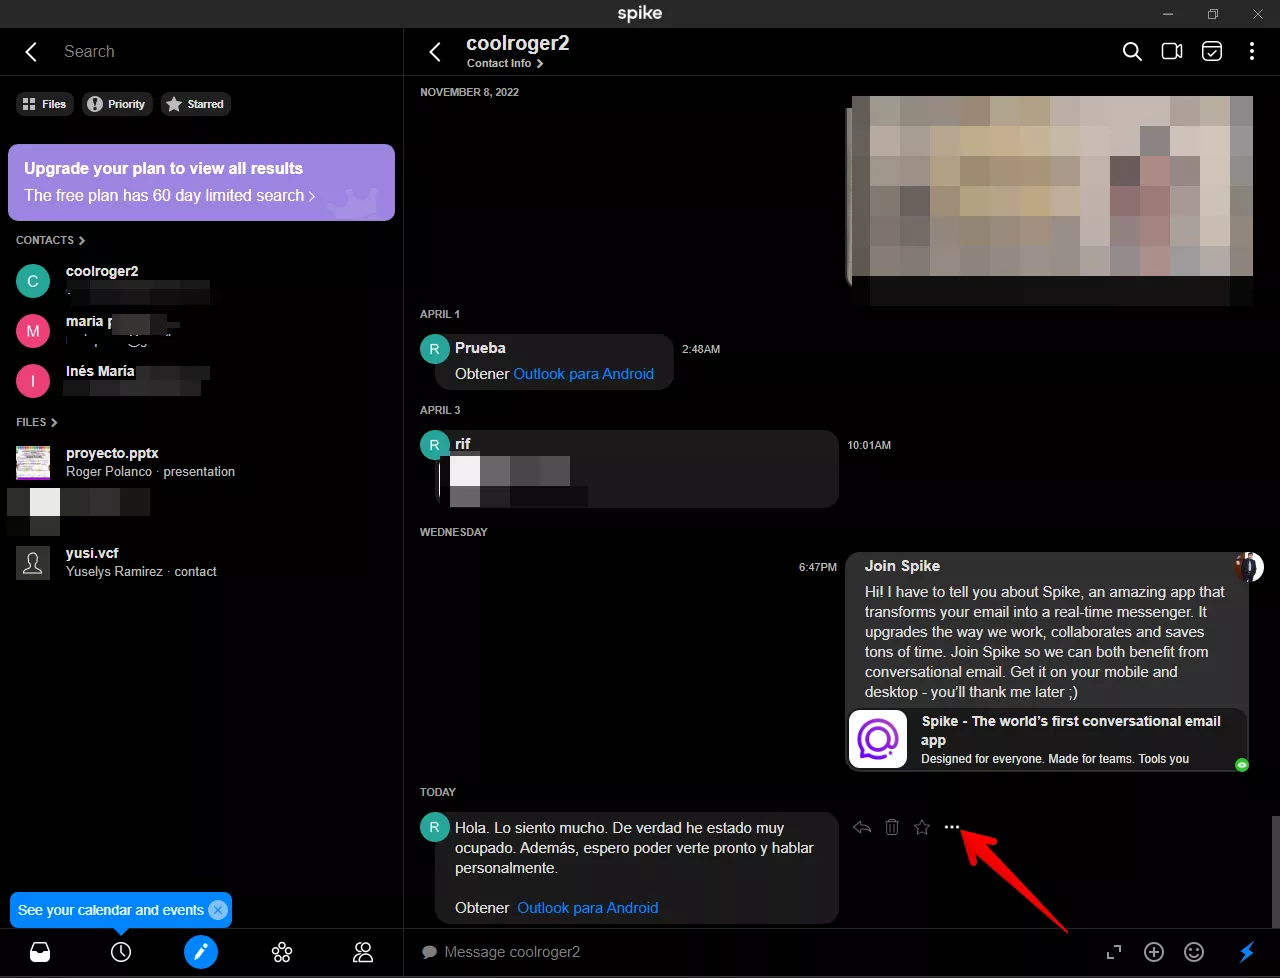Restore down the Spike window
The width and height of the screenshot is (1280, 978).
(1213, 14)
